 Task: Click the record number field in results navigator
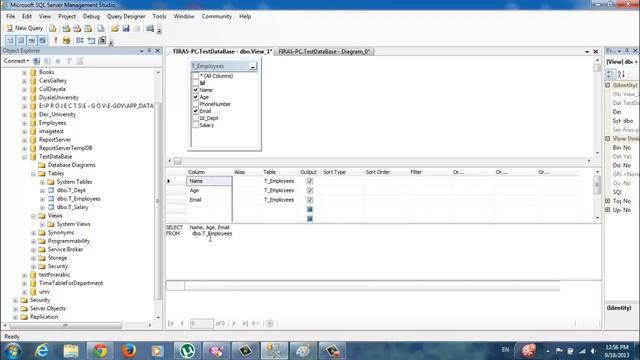click(x=202, y=323)
